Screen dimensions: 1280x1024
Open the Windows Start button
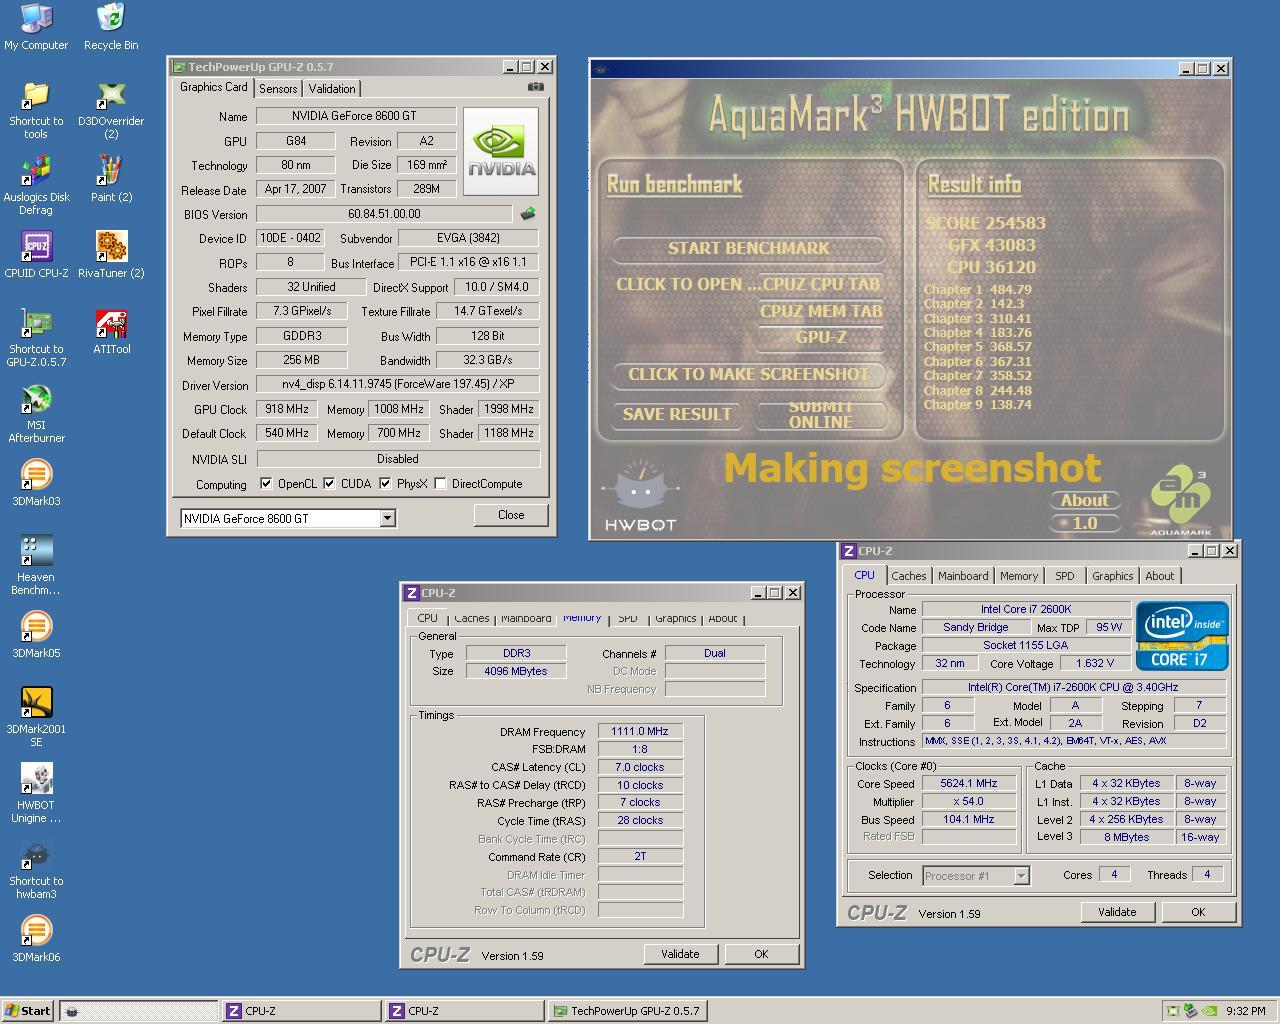pyautogui.click(x=28, y=1010)
